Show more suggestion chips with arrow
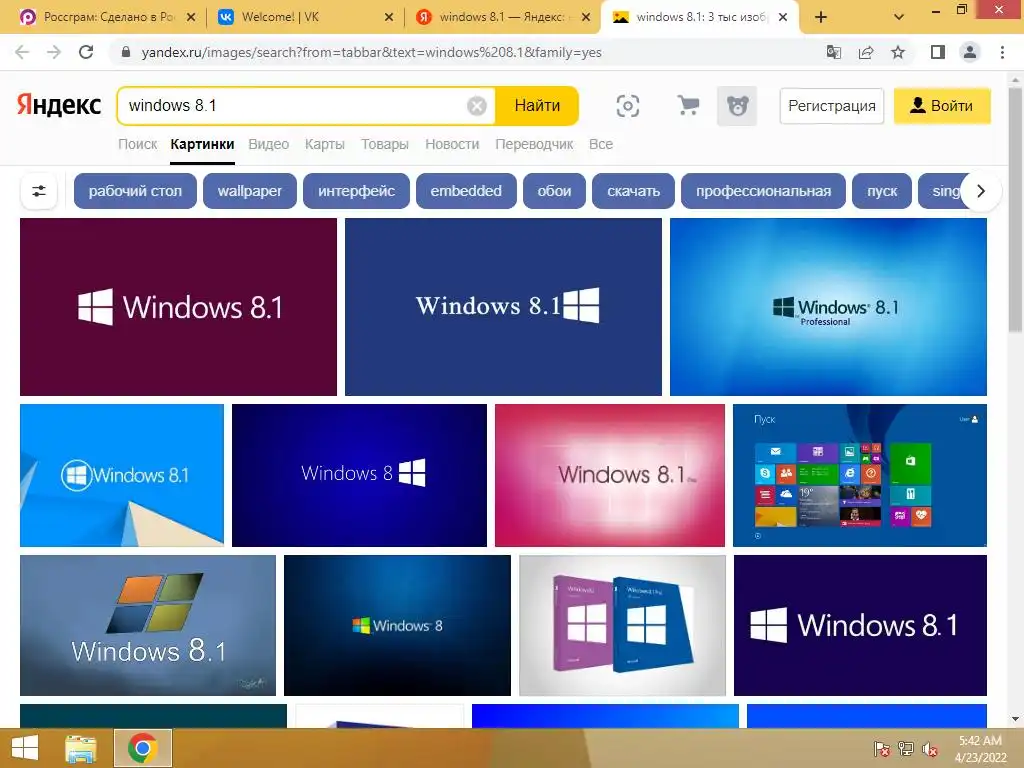 pyautogui.click(x=980, y=191)
